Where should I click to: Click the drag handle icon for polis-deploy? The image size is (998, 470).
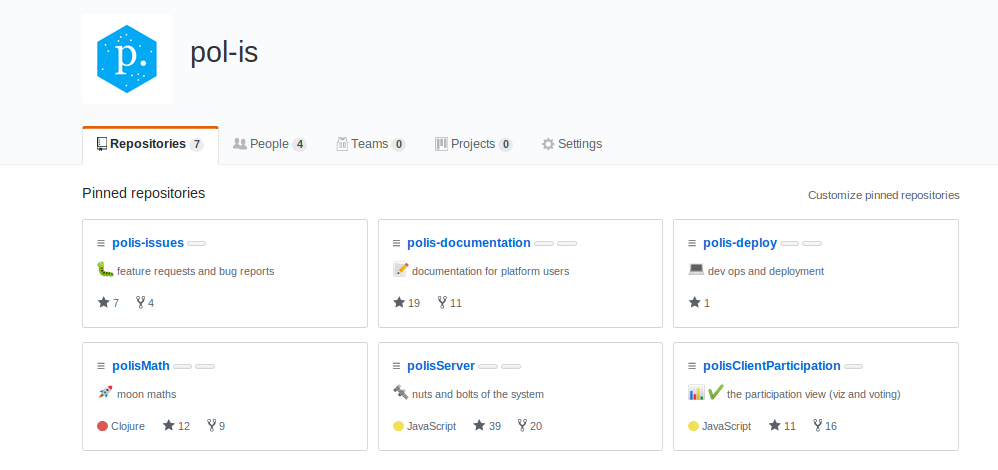coord(692,243)
